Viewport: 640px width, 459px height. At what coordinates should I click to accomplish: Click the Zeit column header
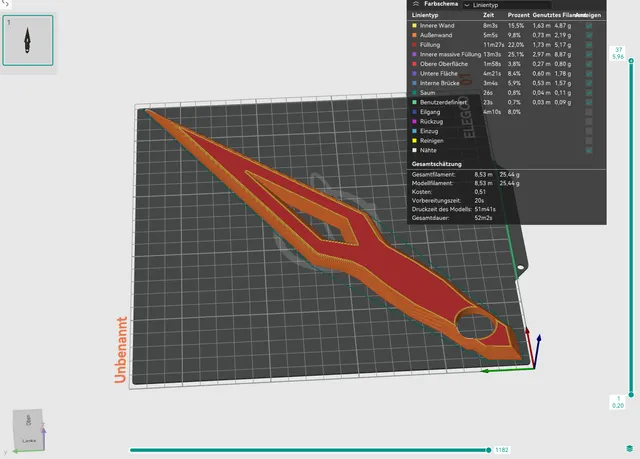488,15
